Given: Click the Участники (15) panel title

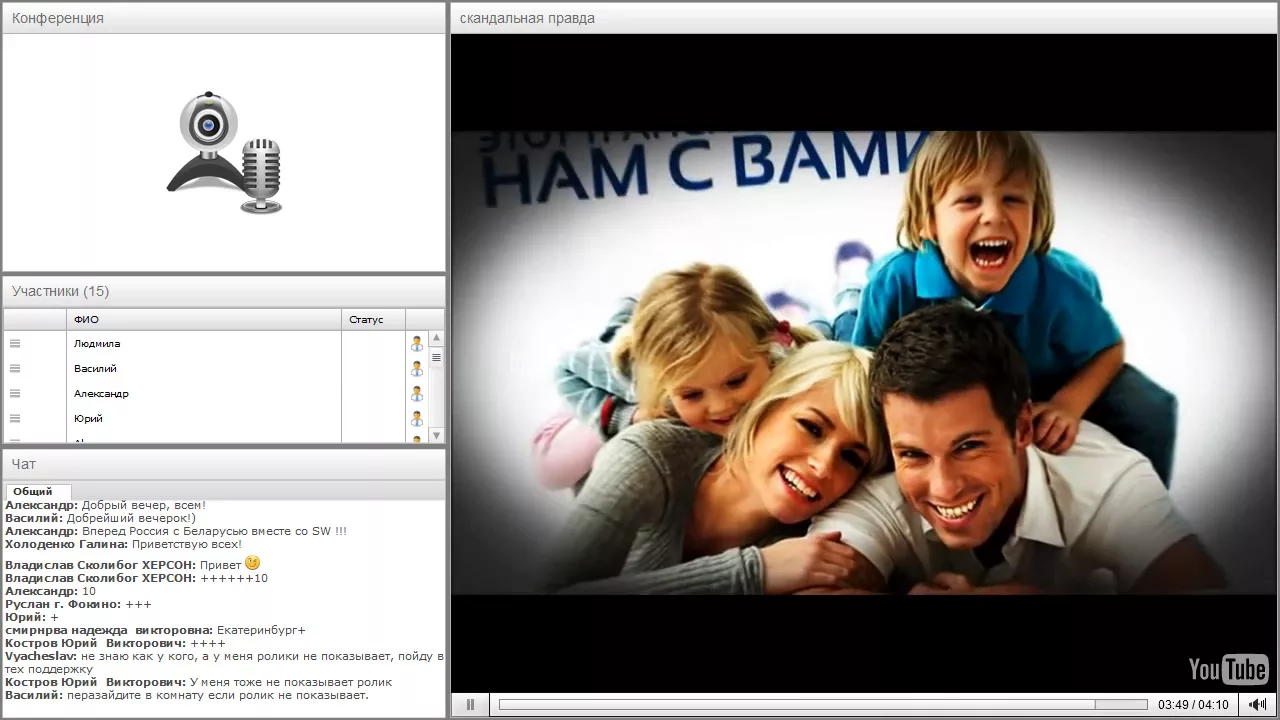Looking at the screenshot, I should click(60, 291).
